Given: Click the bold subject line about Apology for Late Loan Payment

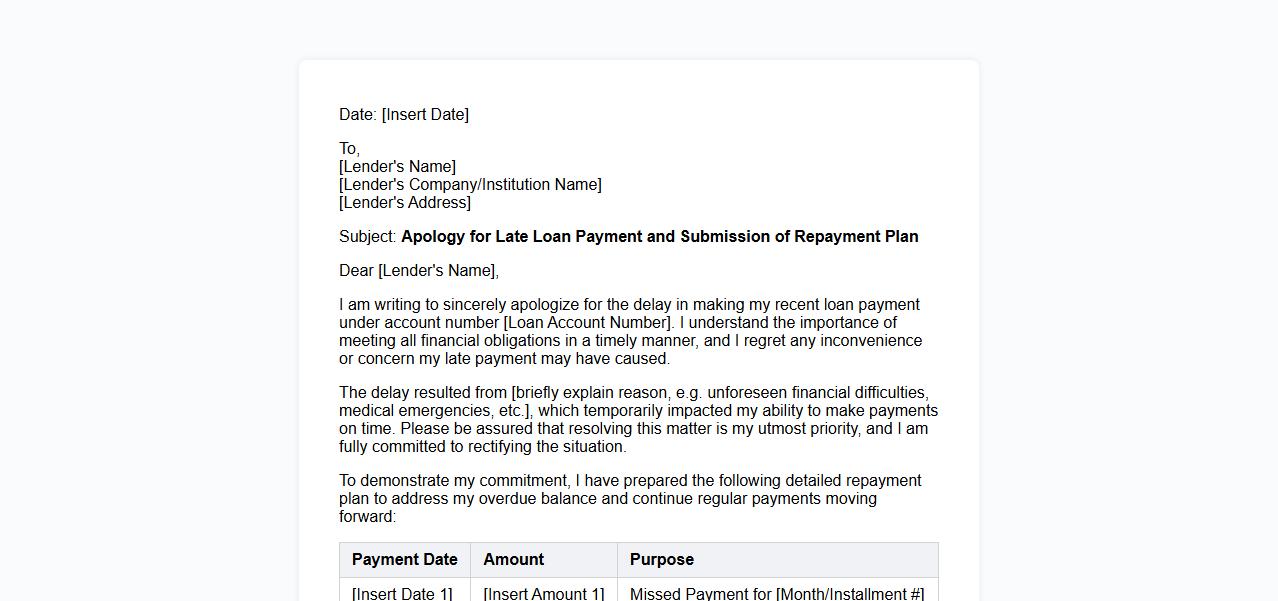Looking at the screenshot, I should point(659,237).
